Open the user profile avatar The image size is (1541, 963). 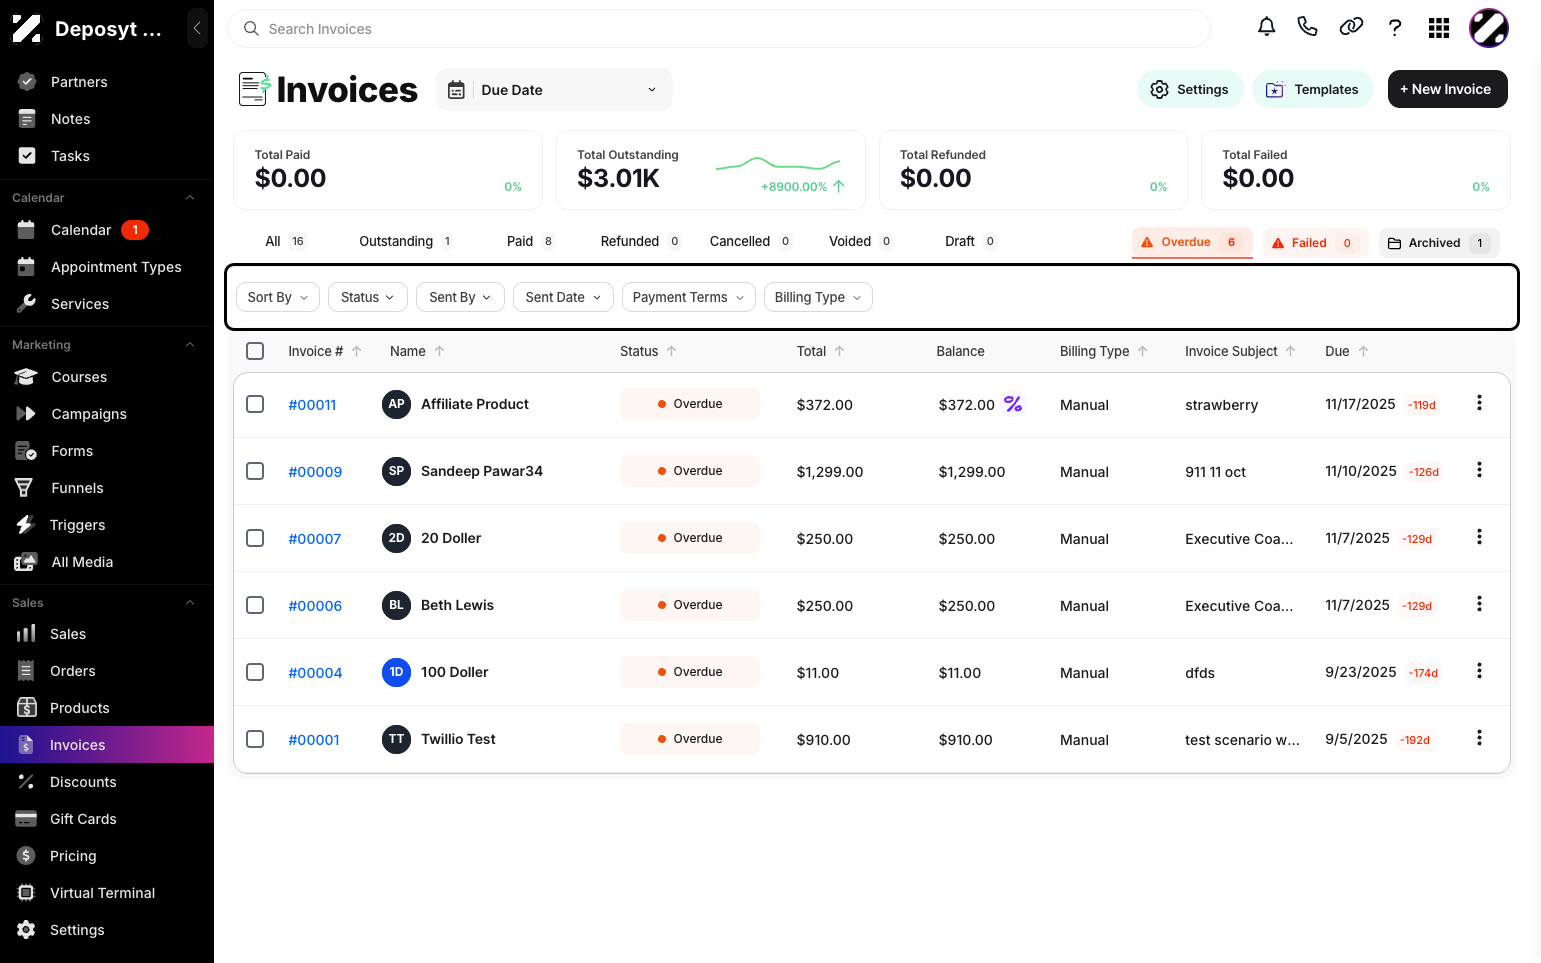click(1488, 27)
